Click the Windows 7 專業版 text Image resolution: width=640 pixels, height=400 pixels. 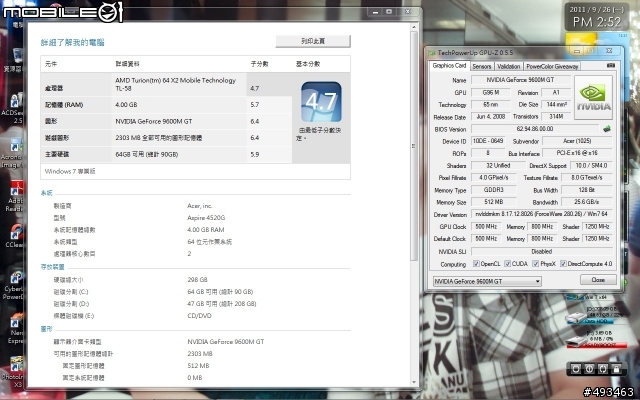[70, 171]
